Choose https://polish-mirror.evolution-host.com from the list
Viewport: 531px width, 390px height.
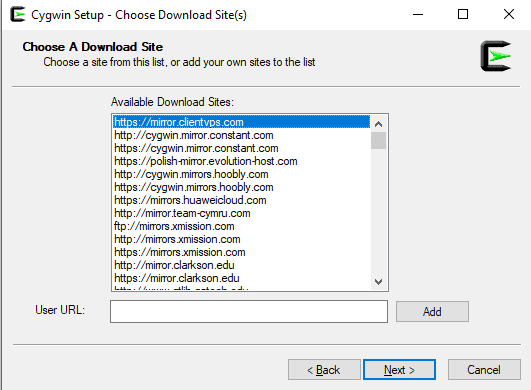[241, 161]
